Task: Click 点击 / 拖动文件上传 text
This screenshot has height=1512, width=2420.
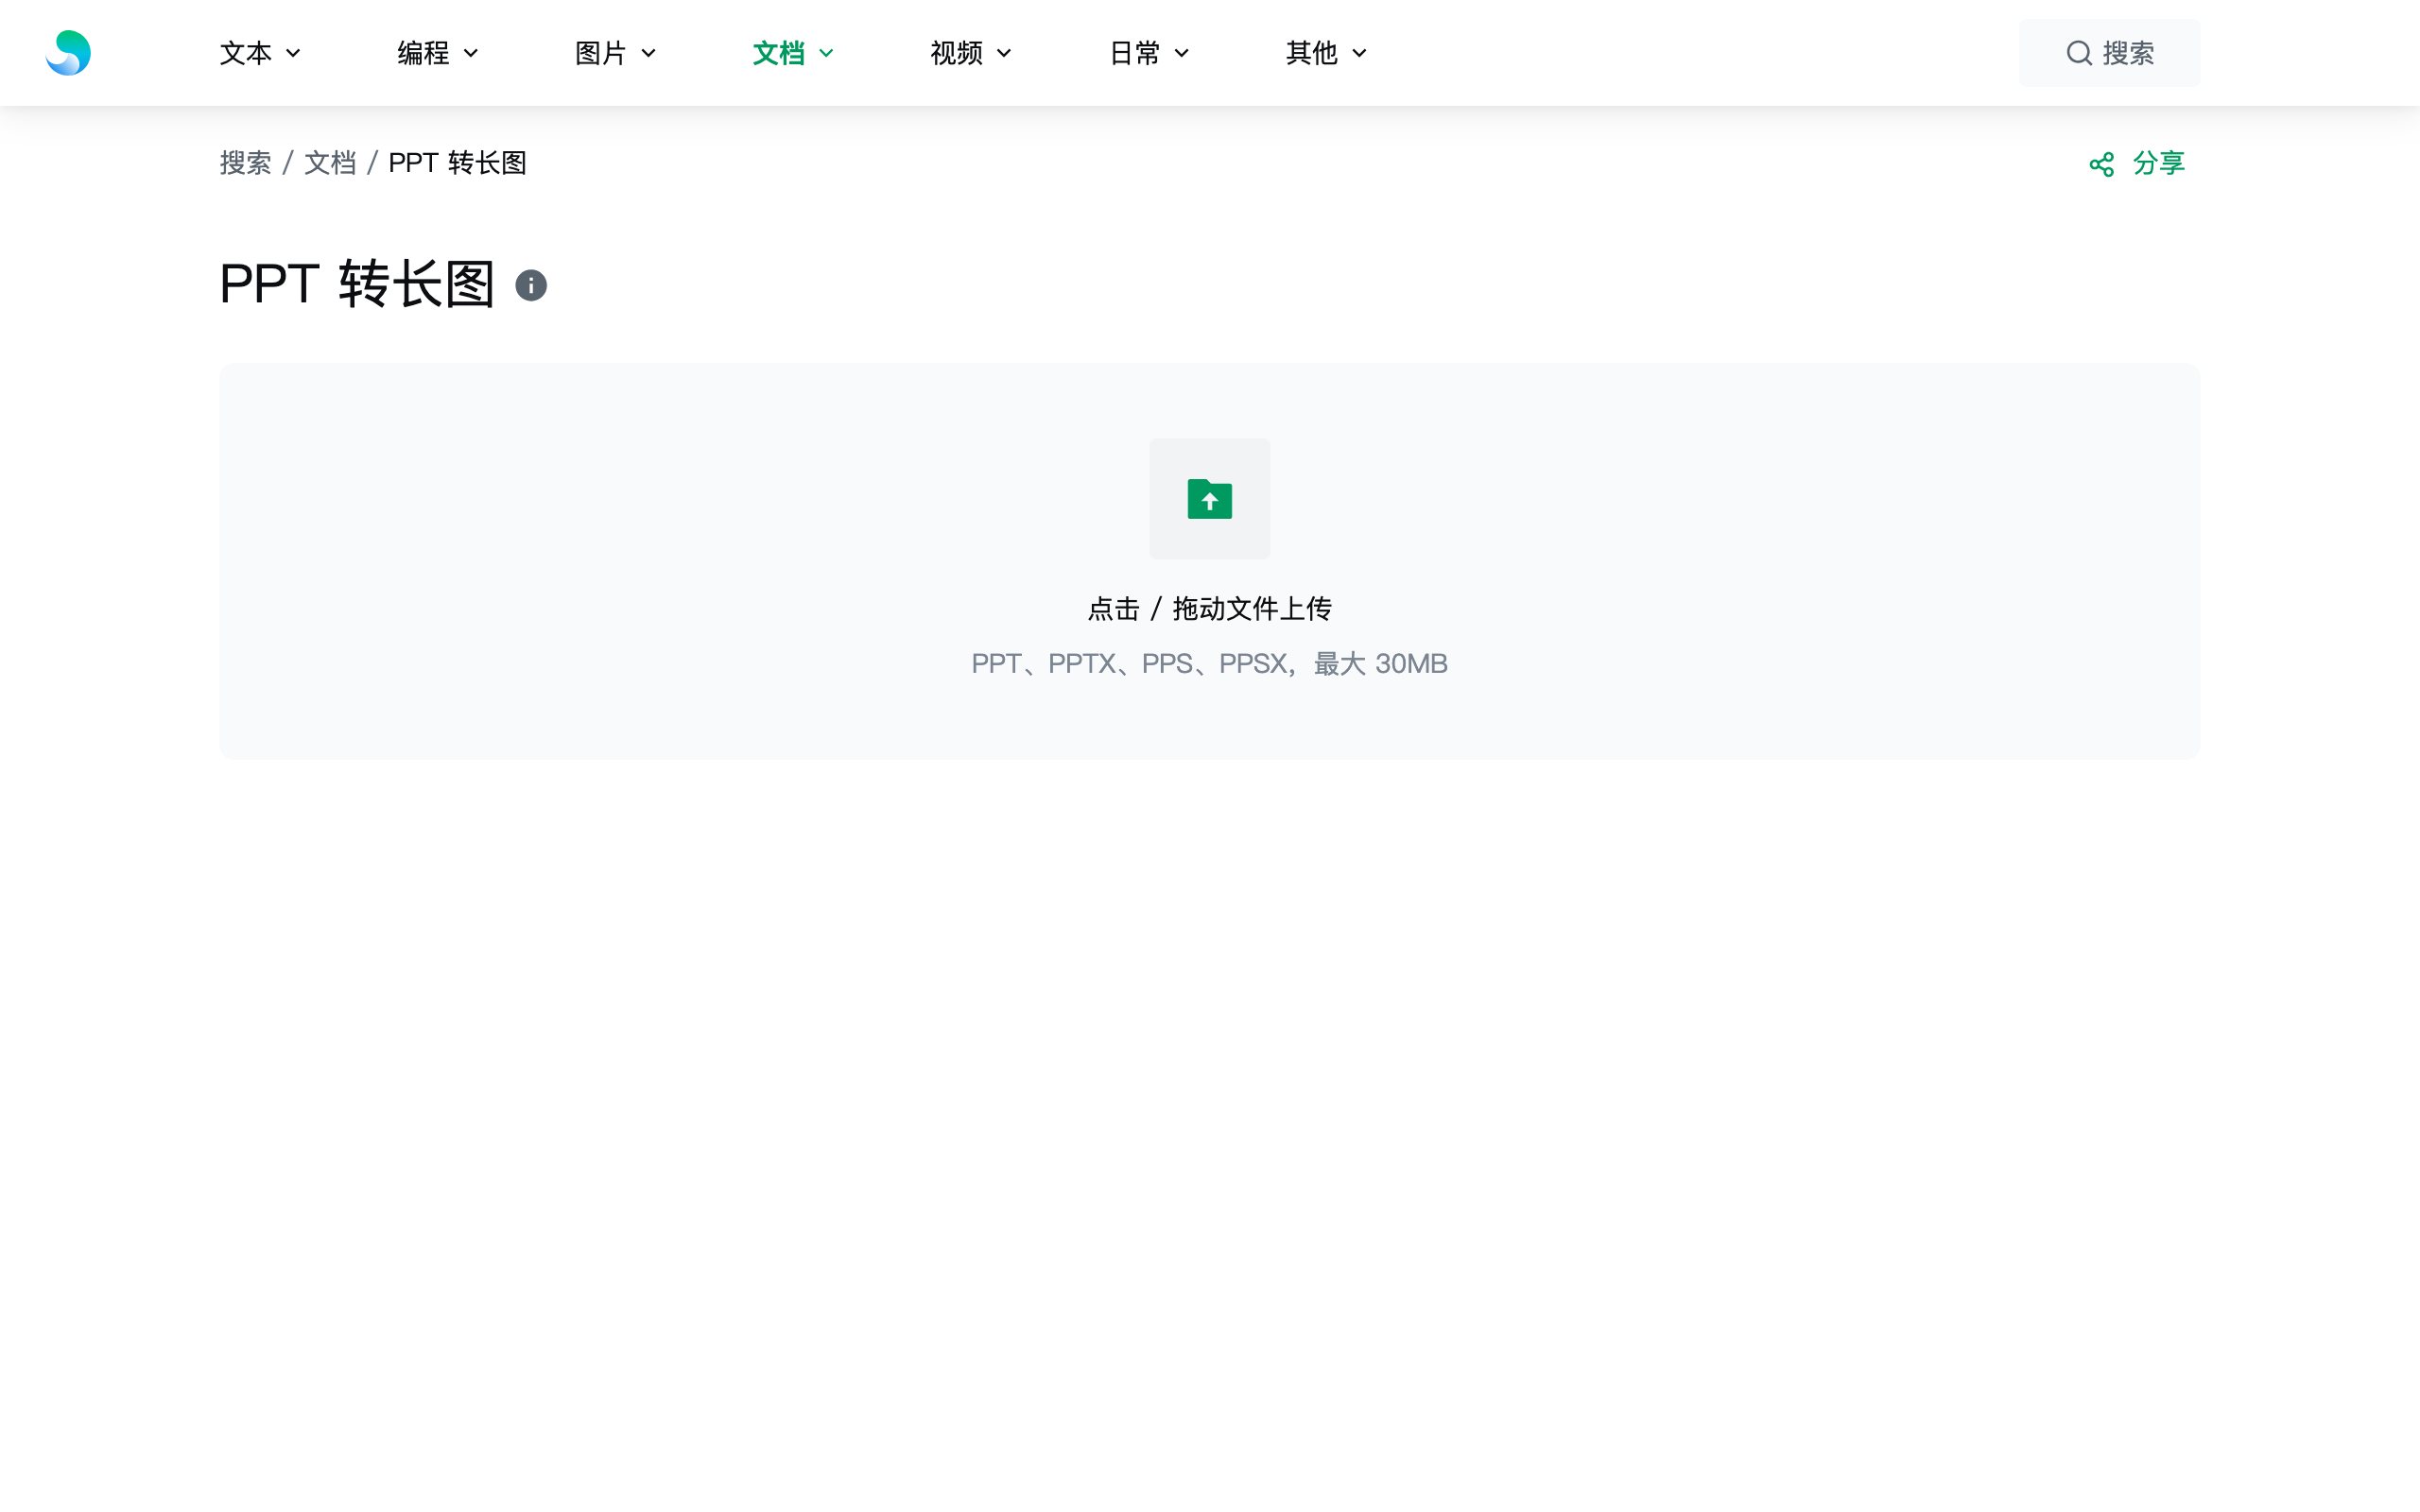Action: [1209, 608]
